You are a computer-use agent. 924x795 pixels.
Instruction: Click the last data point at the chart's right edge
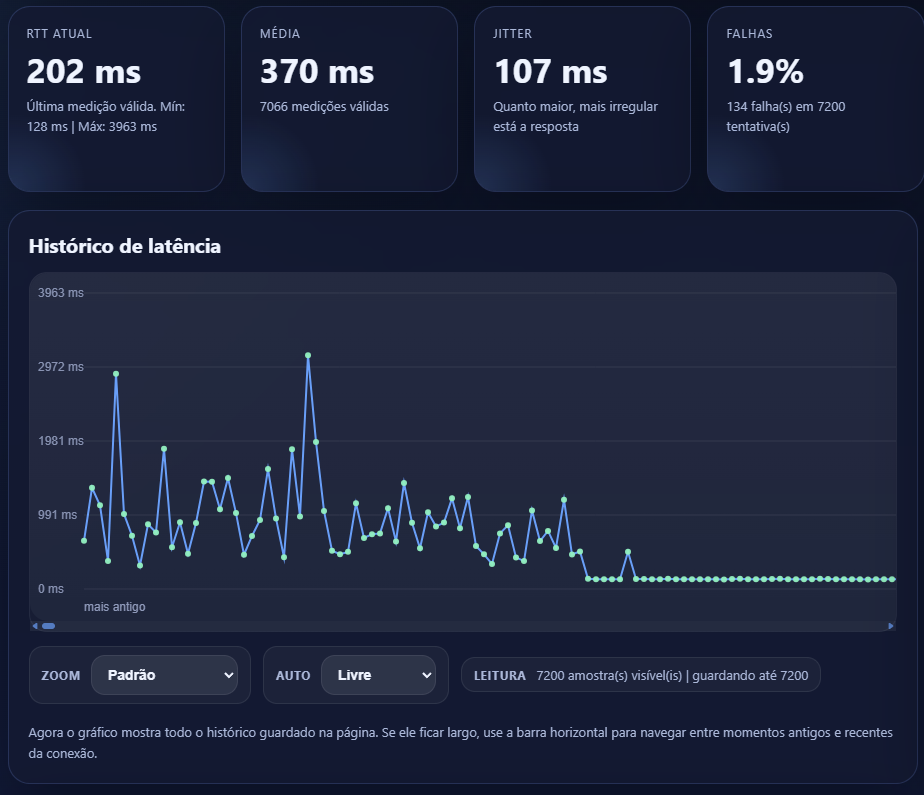(892, 579)
